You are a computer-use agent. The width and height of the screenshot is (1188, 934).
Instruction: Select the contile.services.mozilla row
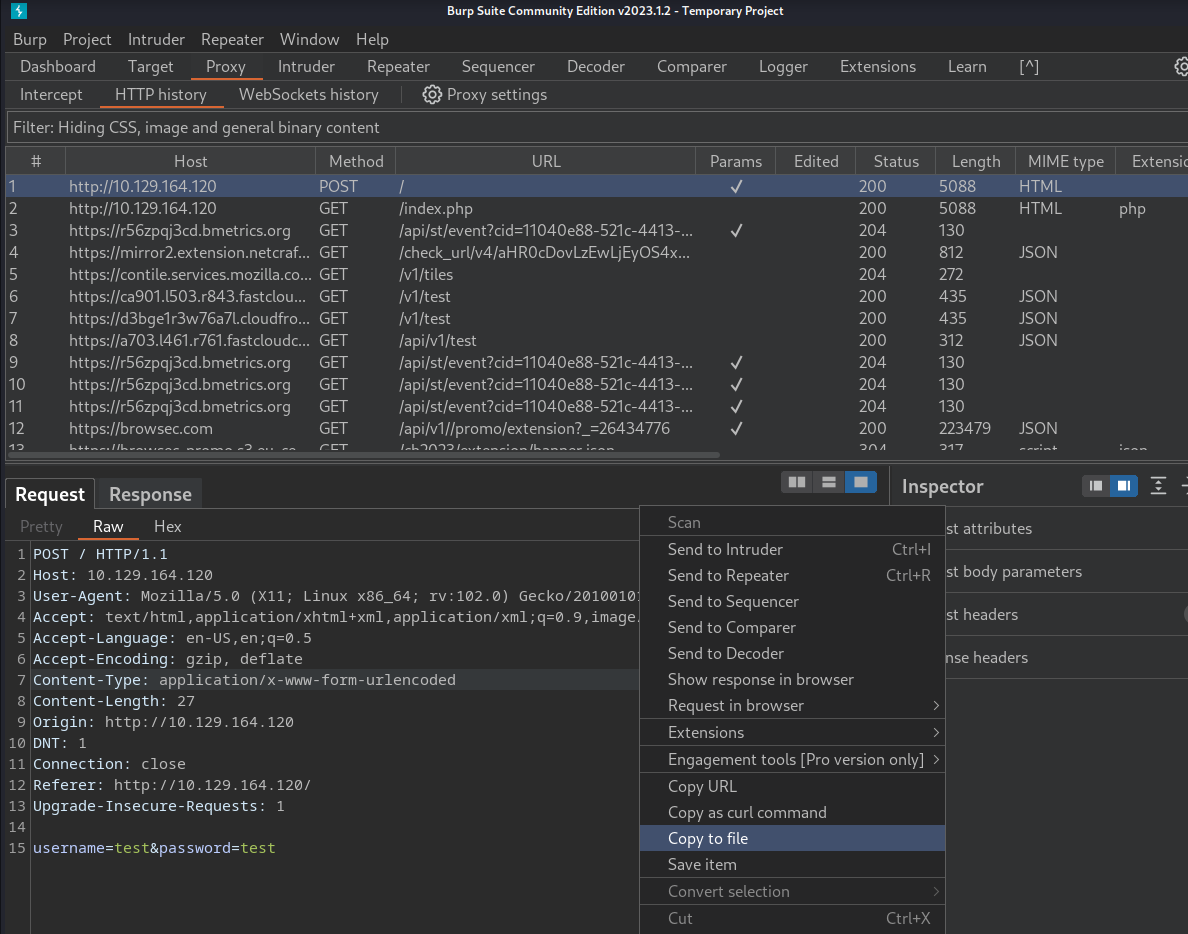point(597,274)
